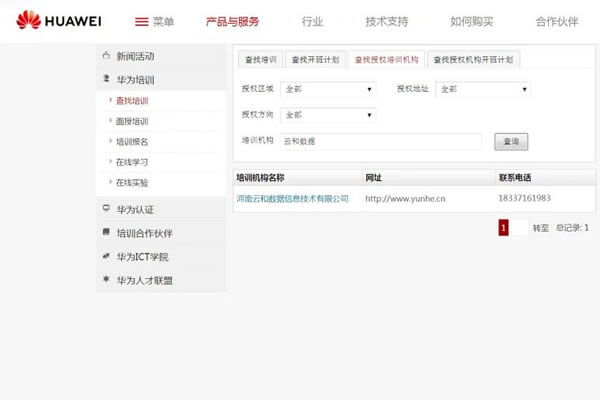Select 查找培训 in the sidebar
Image resolution: width=600 pixels, height=400 pixels.
click(132, 101)
